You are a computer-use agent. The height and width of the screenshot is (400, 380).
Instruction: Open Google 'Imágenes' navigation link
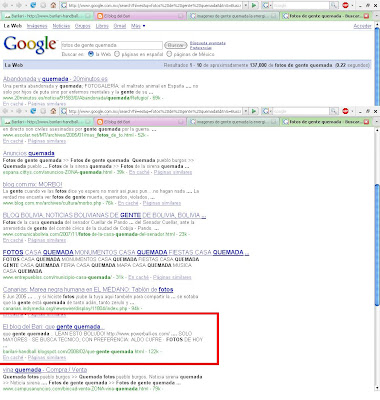pos(37,26)
